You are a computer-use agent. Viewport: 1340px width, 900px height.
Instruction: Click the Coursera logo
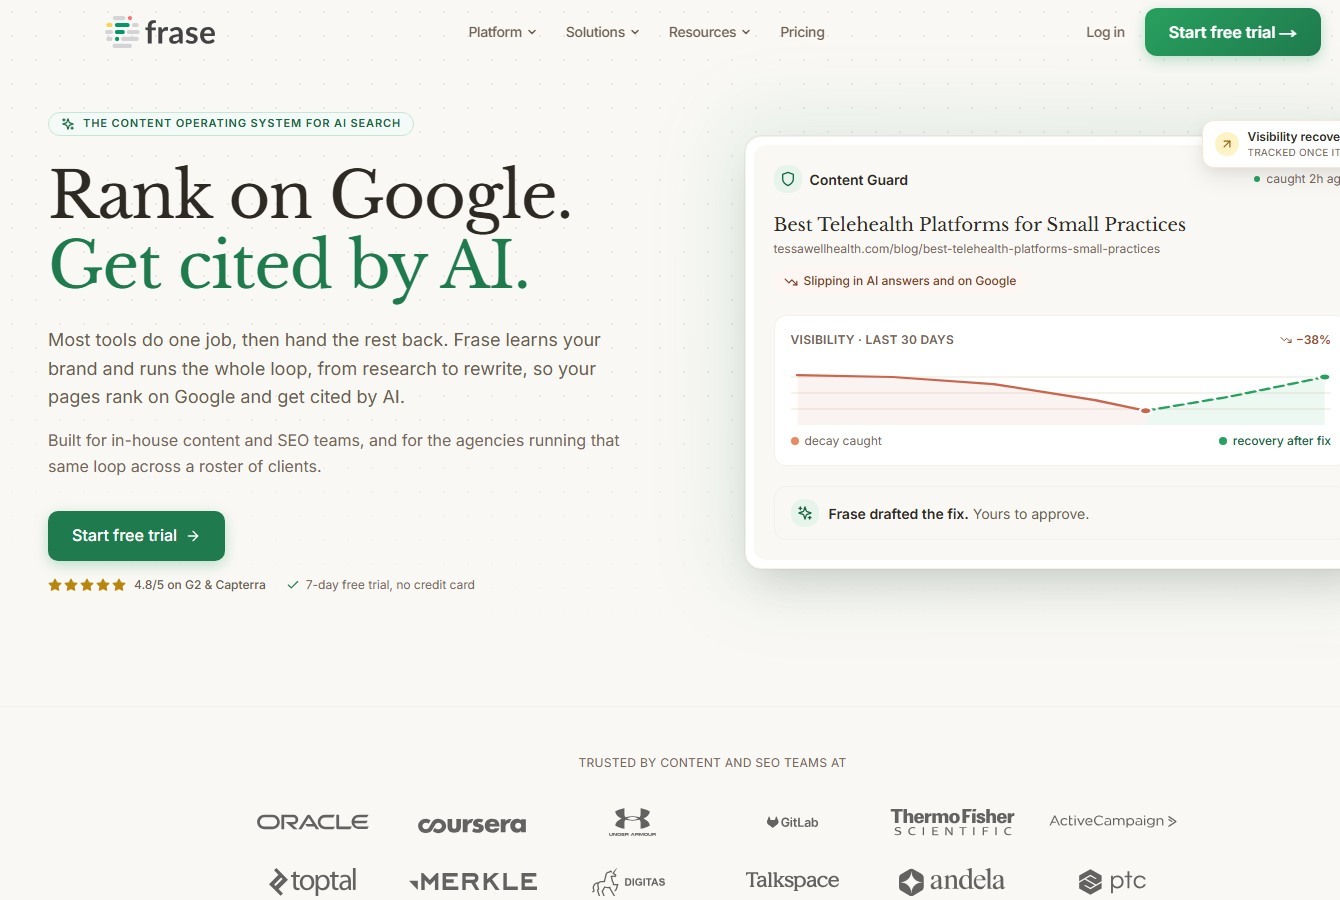pos(472,825)
